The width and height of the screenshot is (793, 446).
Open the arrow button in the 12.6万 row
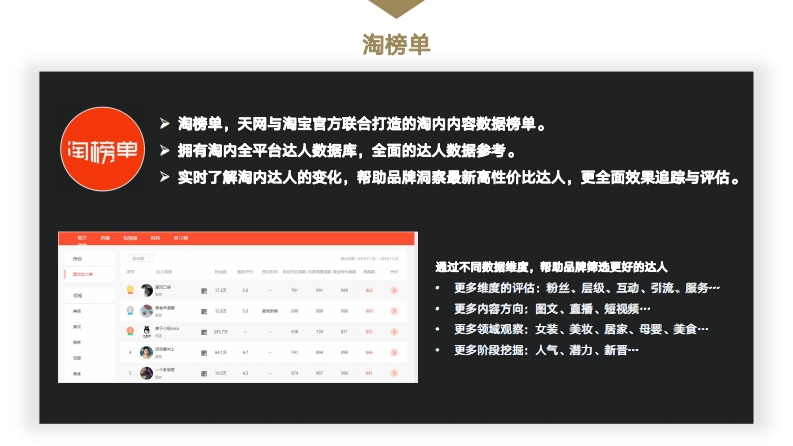(394, 311)
